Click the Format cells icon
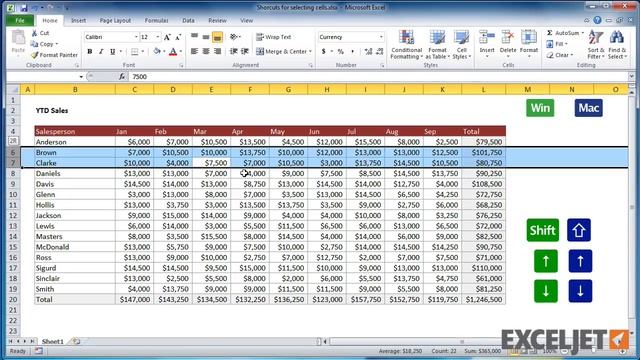This screenshot has width=640, height=360. pyautogui.click(x=529, y=38)
